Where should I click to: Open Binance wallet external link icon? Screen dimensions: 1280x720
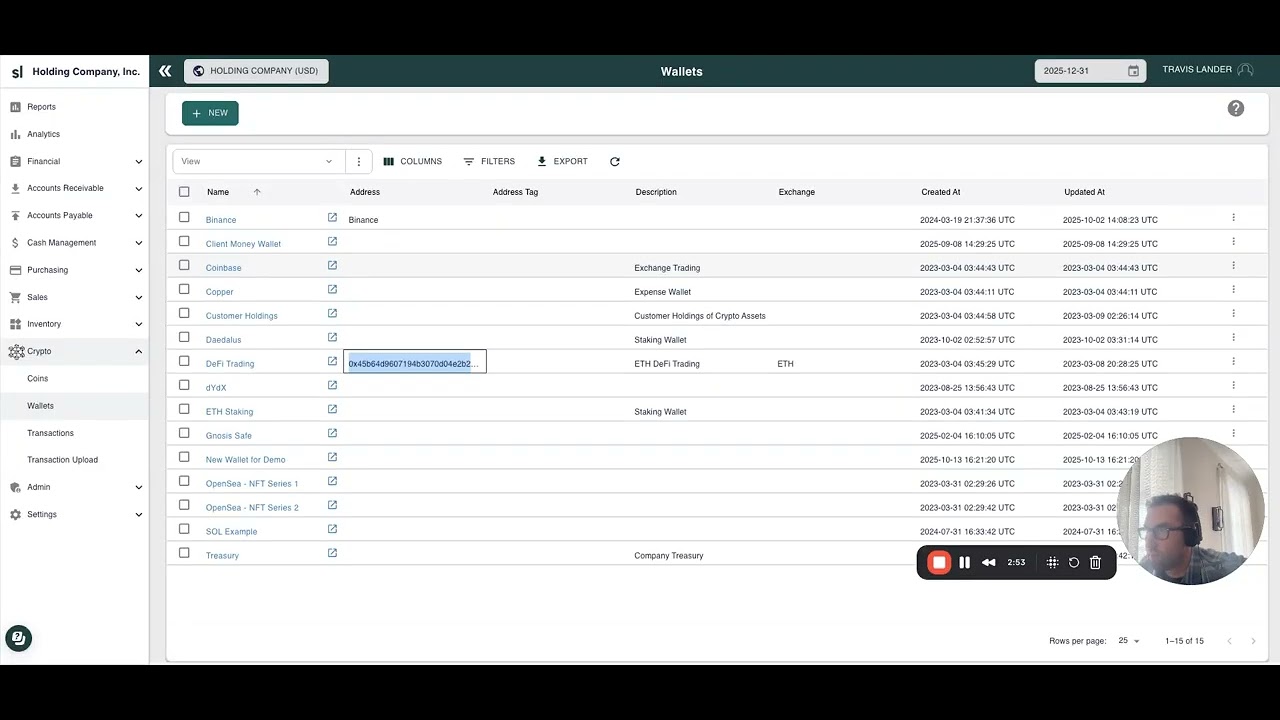click(332, 217)
